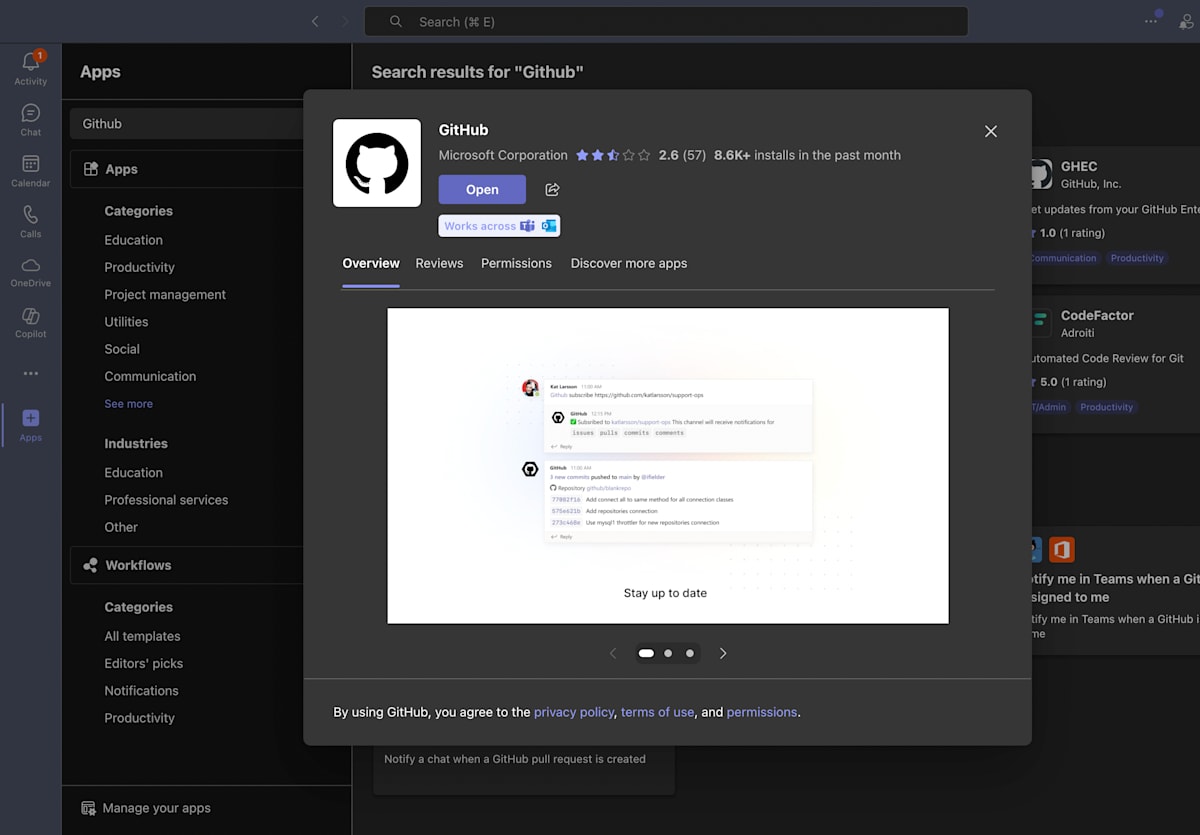The width and height of the screenshot is (1200, 835).
Task: Open OneDrive from the sidebar
Action: [30, 271]
